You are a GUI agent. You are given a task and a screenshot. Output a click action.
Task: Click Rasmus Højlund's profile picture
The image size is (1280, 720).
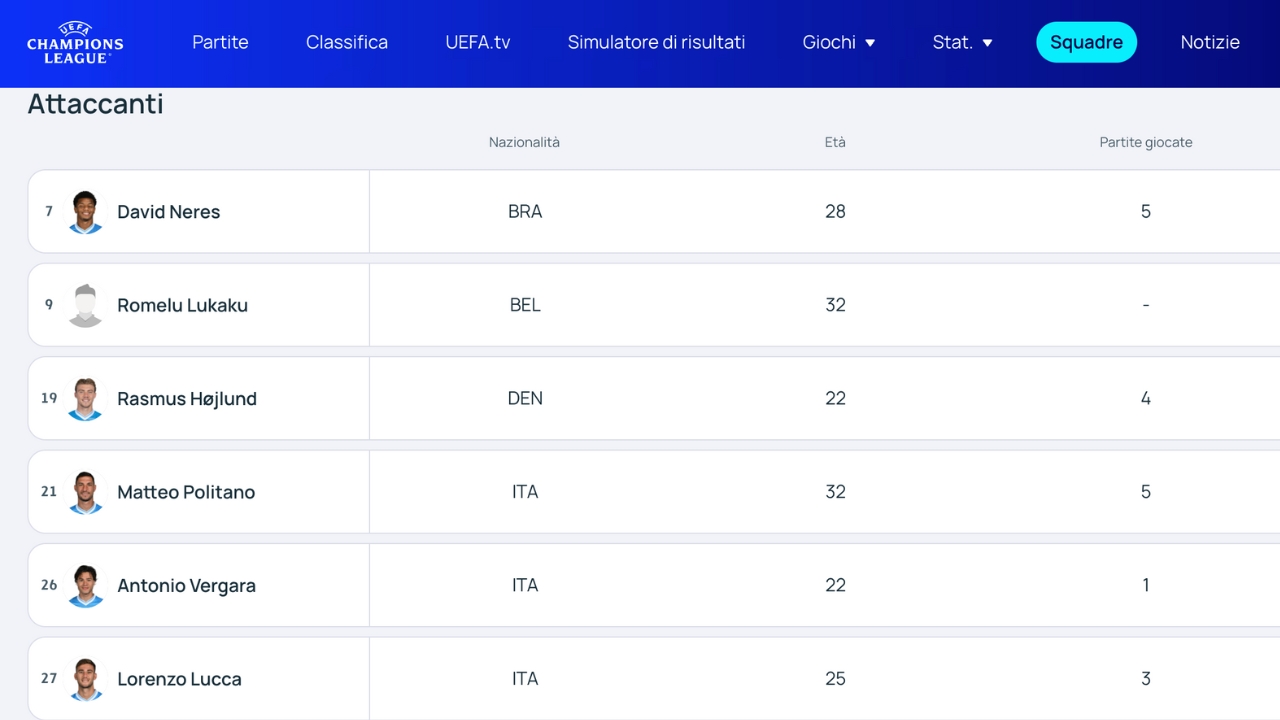click(85, 399)
